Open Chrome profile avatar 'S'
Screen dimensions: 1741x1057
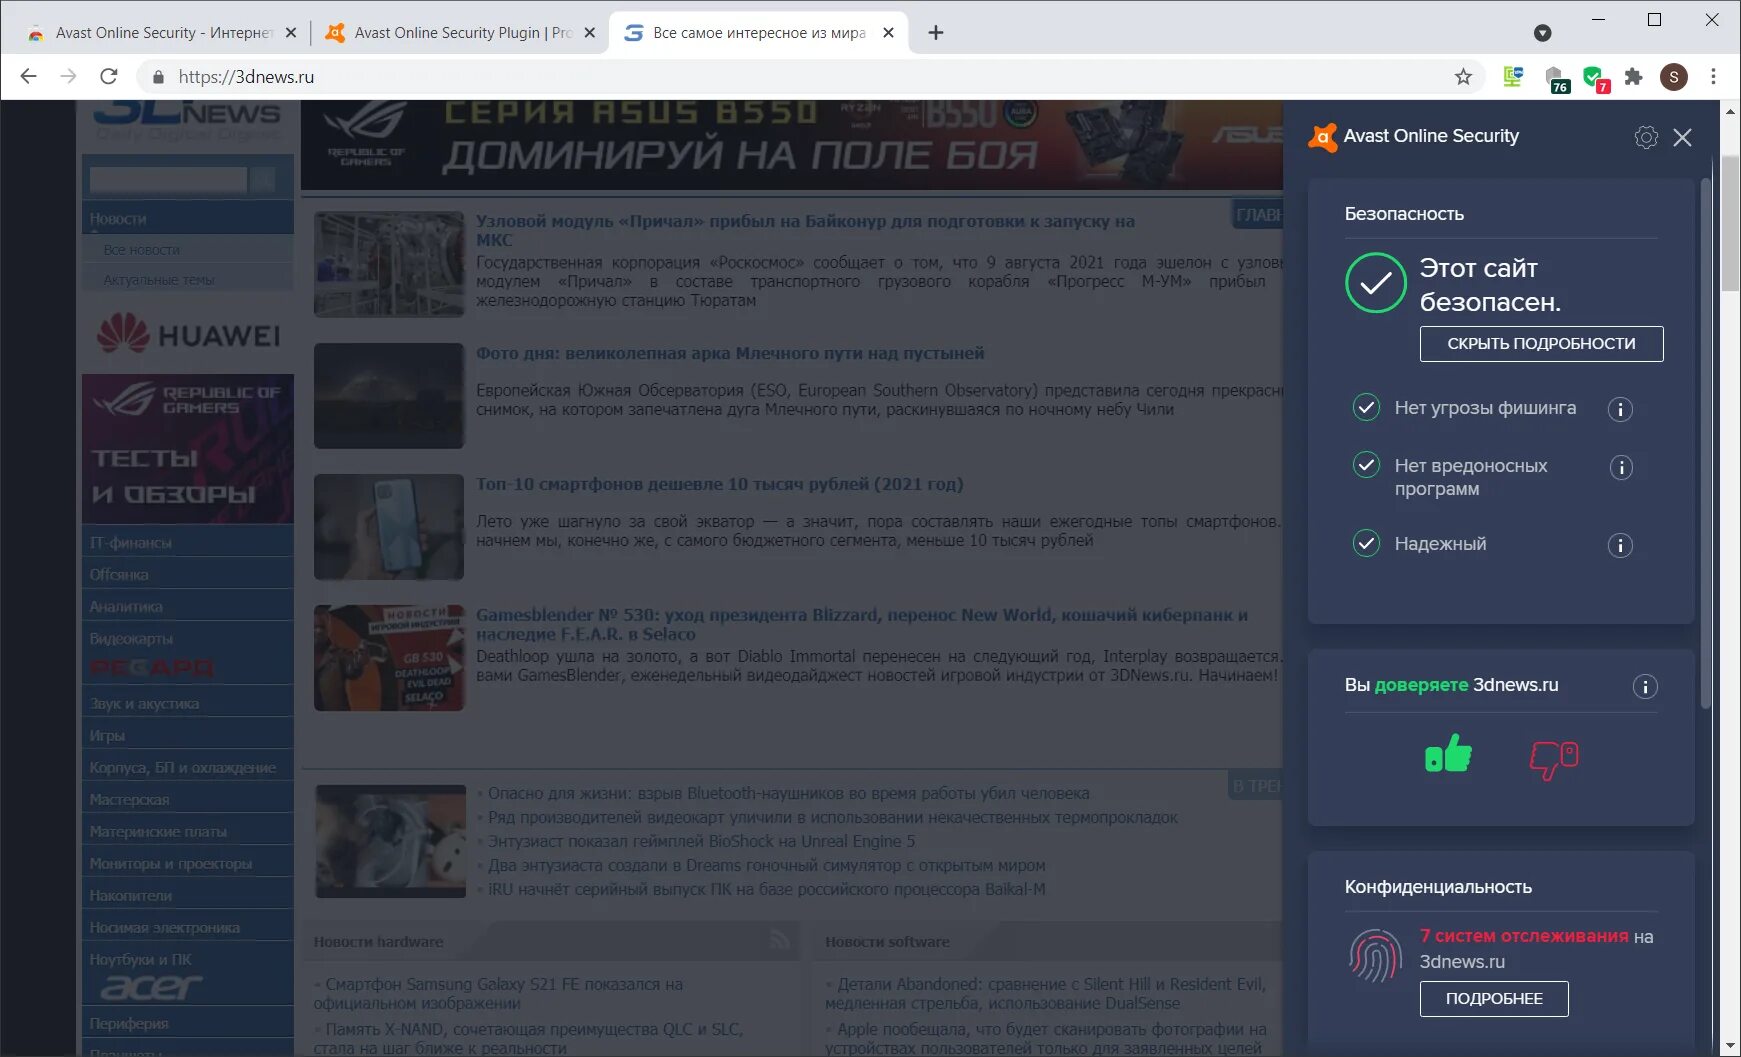(1674, 77)
